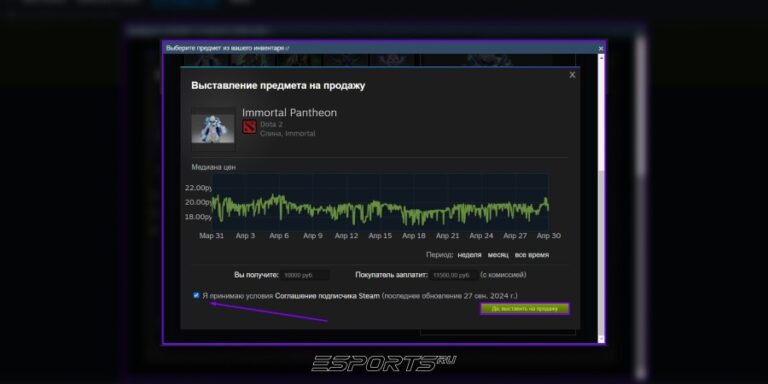Click the '22.00' price axis label

point(198,188)
